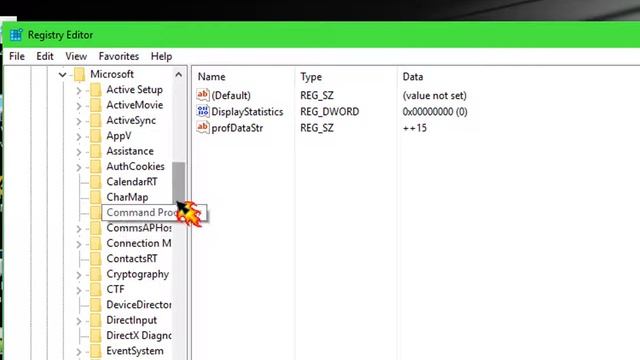Screen dimensions: 640x360
Task: Collapse the Microsoft key
Action: [x=62, y=75]
